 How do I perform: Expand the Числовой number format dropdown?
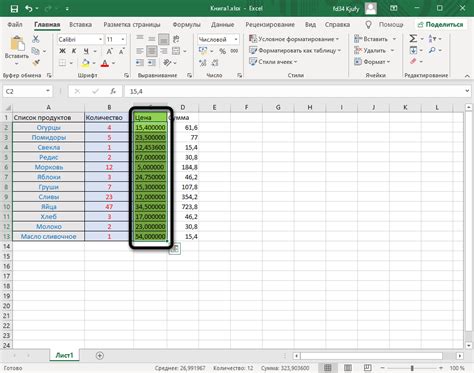pos(236,39)
